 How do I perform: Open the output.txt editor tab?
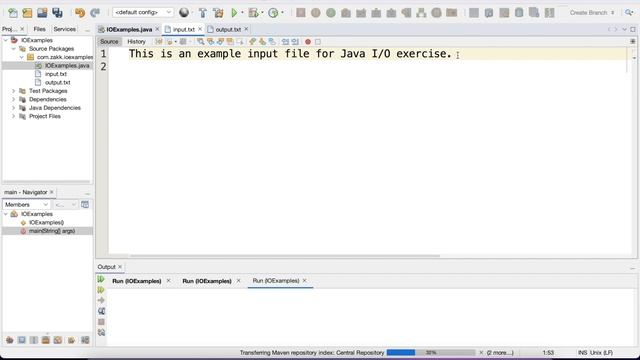point(228,29)
